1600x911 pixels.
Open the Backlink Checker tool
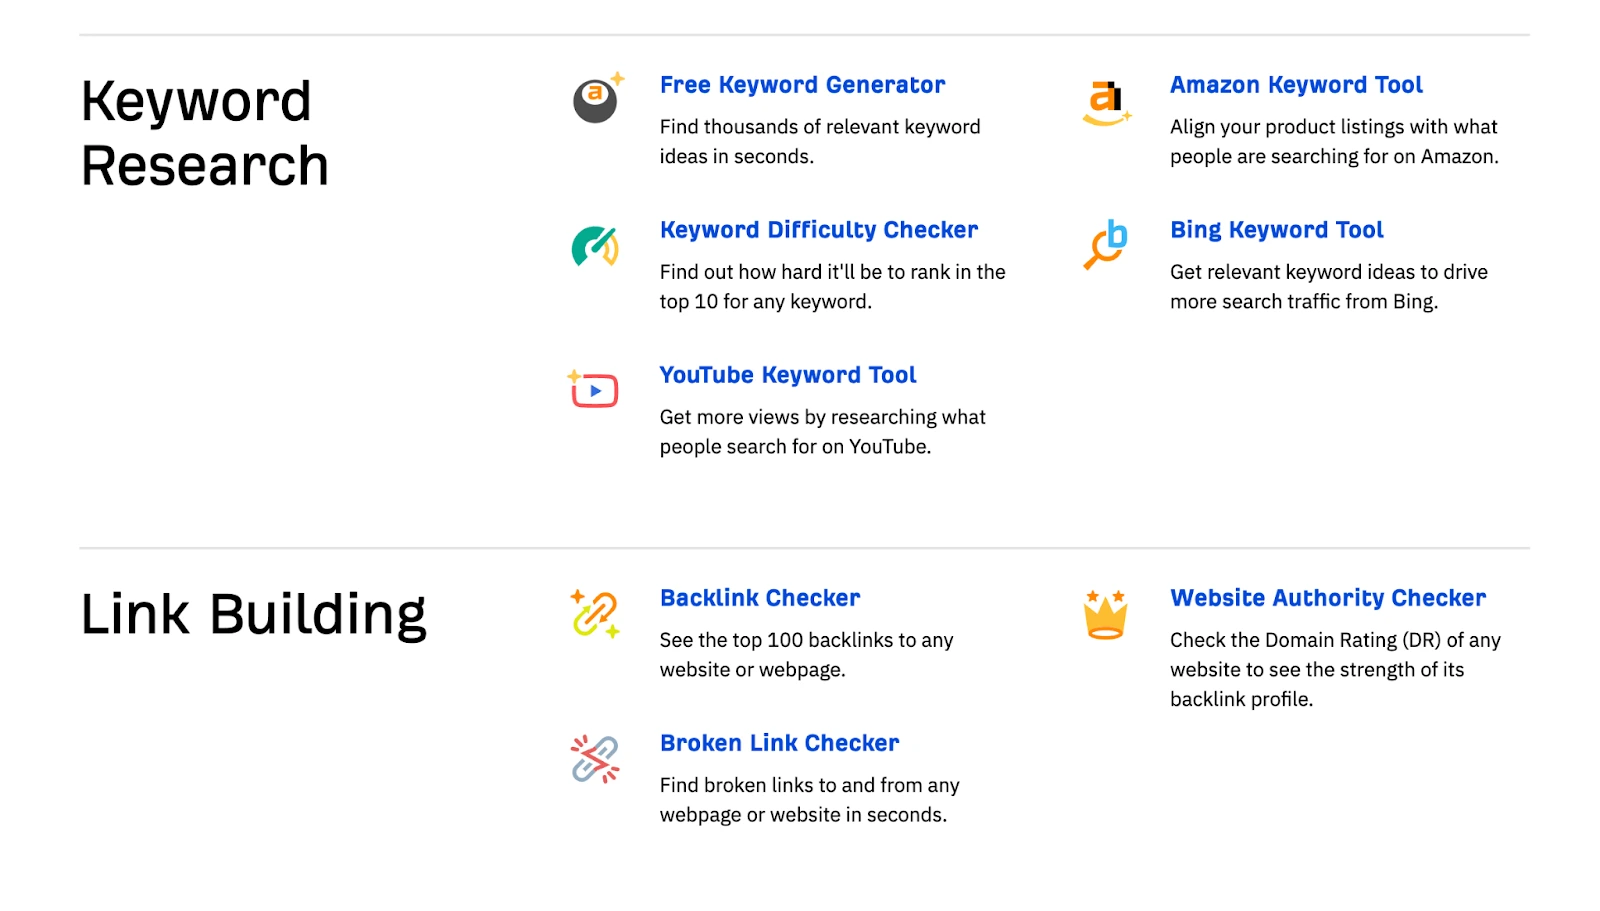pos(759,598)
